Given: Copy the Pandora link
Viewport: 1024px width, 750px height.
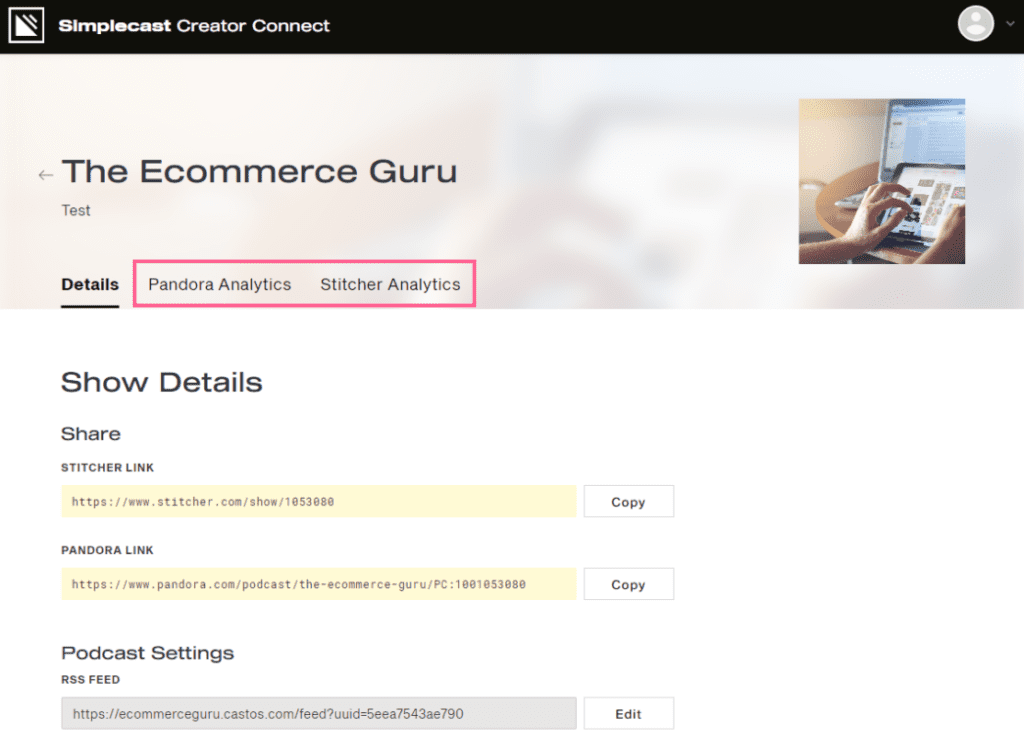Looking at the screenshot, I should (x=628, y=584).
